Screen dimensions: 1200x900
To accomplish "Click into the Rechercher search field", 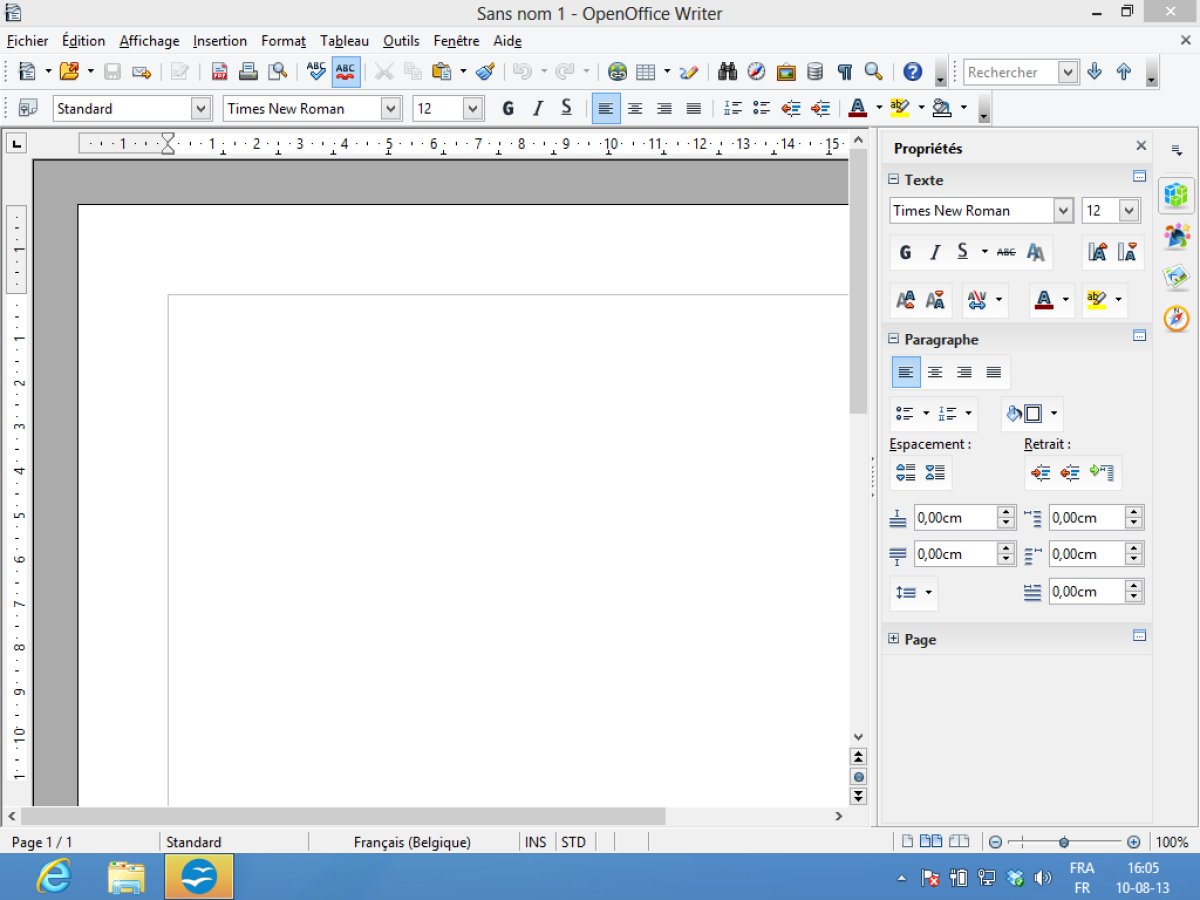I will (x=1008, y=72).
